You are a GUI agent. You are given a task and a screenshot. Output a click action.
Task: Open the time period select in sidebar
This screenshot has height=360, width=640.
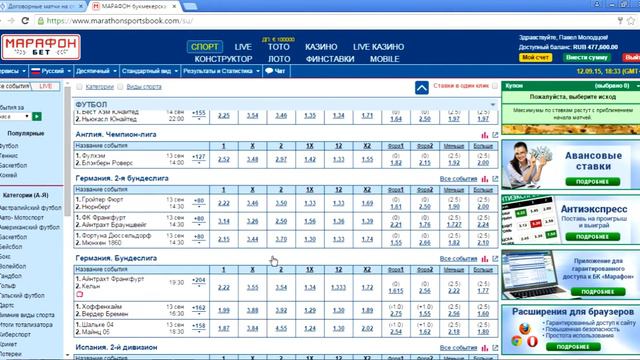click(x=15, y=117)
